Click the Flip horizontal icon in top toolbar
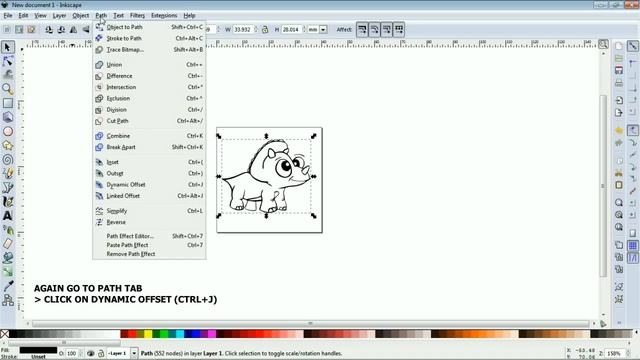 tap(73, 29)
